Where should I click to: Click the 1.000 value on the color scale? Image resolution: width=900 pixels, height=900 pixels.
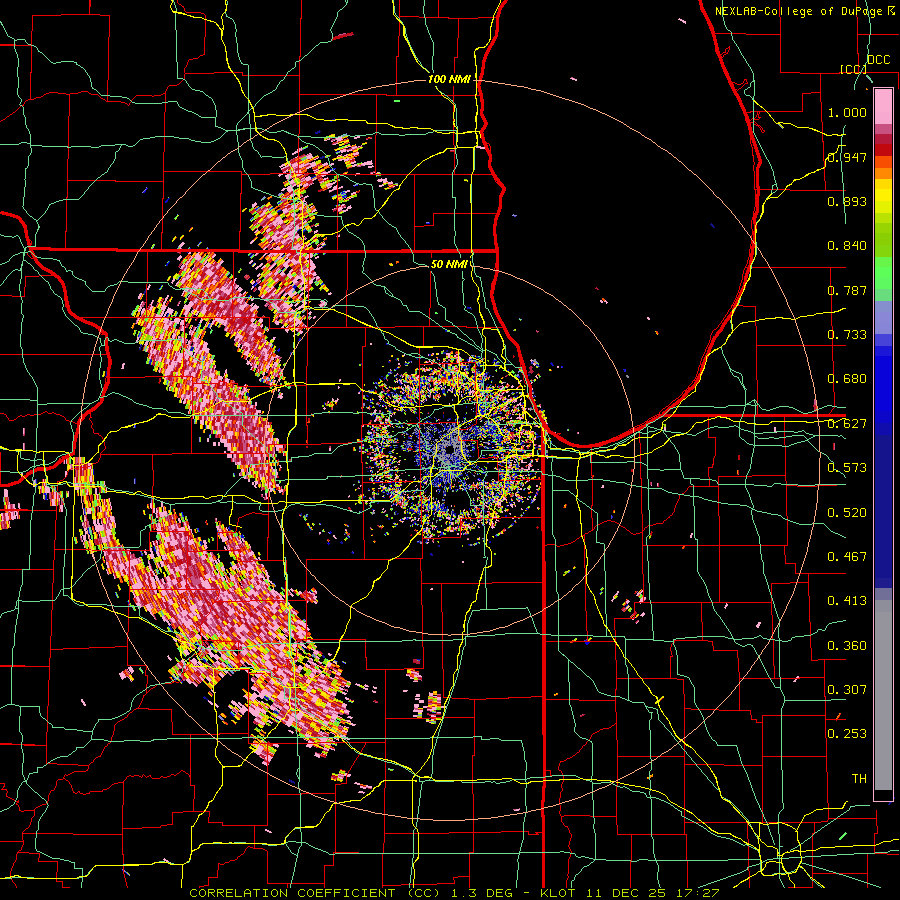point(847,112)
